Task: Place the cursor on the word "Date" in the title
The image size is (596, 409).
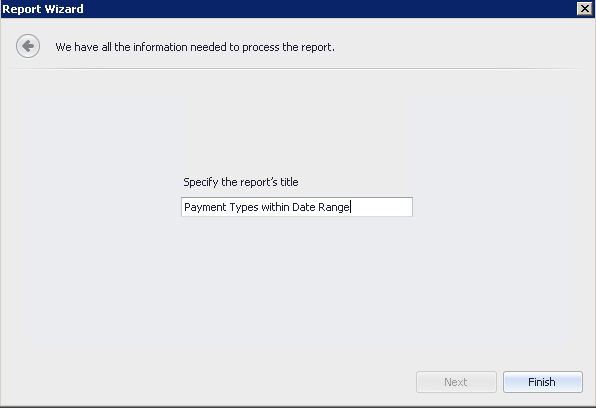Action: (x=304, y=207)
